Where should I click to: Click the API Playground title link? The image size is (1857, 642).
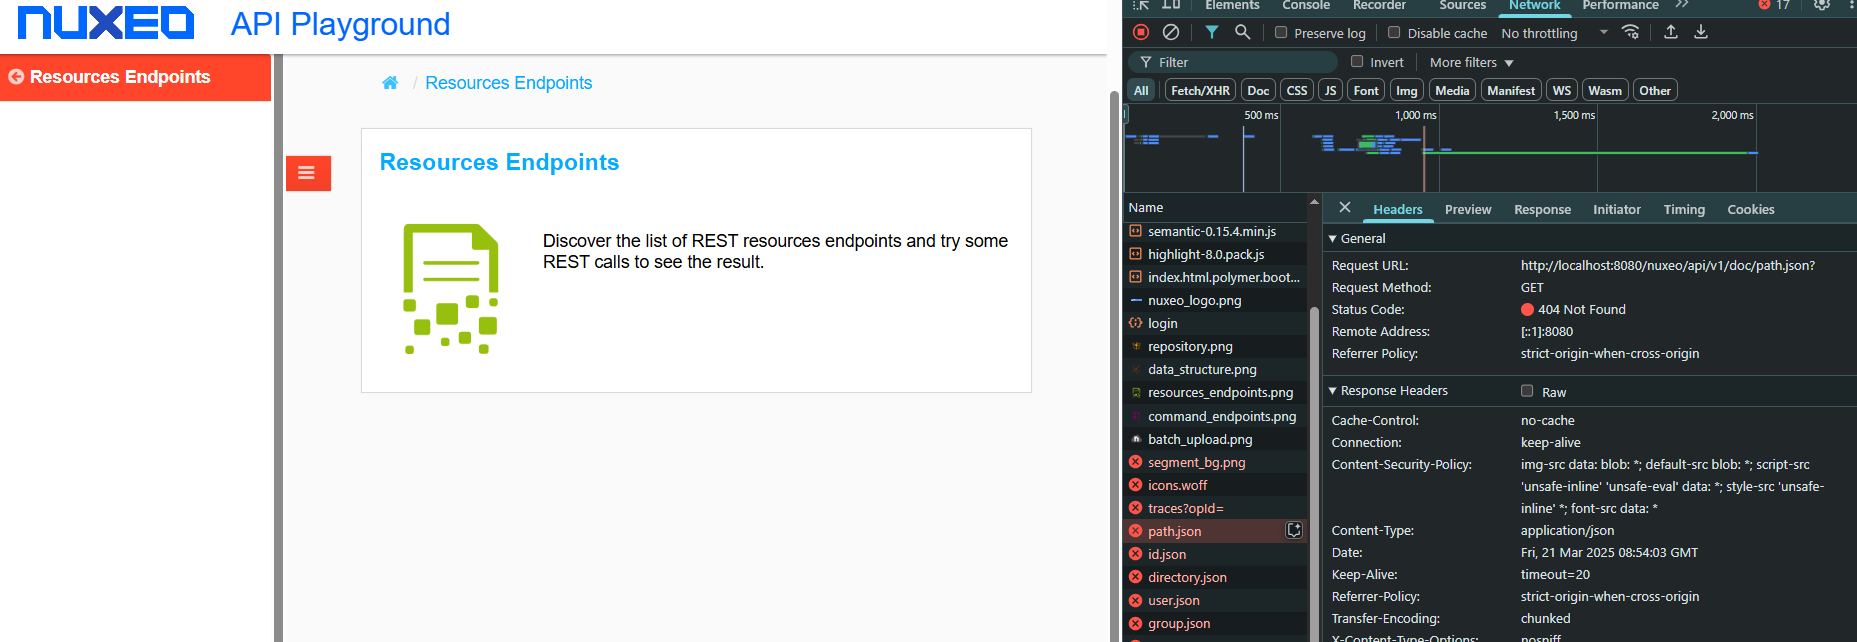point(340,24)
